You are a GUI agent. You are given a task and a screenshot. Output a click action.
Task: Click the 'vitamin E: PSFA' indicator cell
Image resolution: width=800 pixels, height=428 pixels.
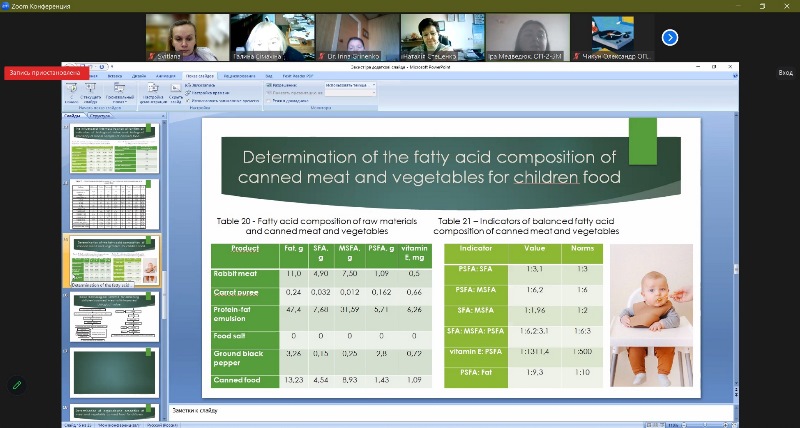pos(476,357)
